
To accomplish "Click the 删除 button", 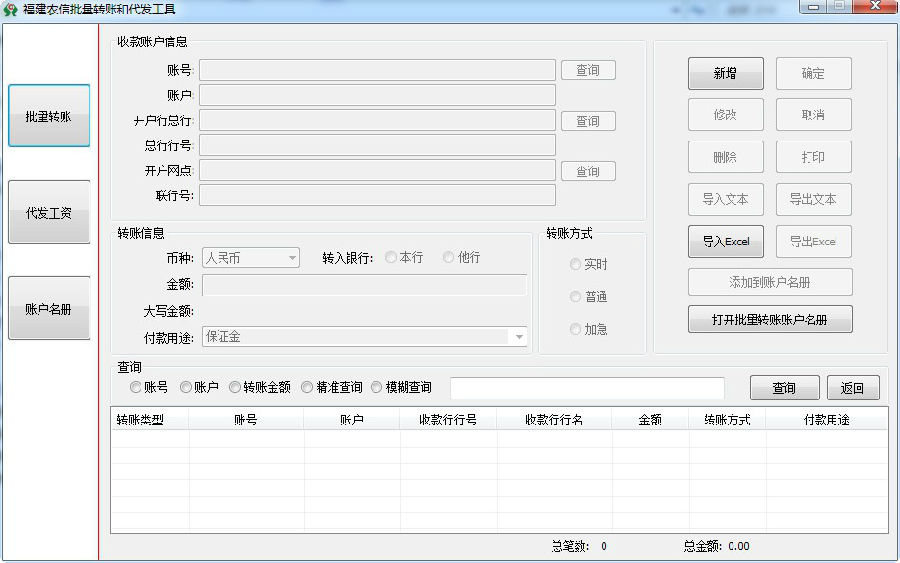I will click(726, 157).
